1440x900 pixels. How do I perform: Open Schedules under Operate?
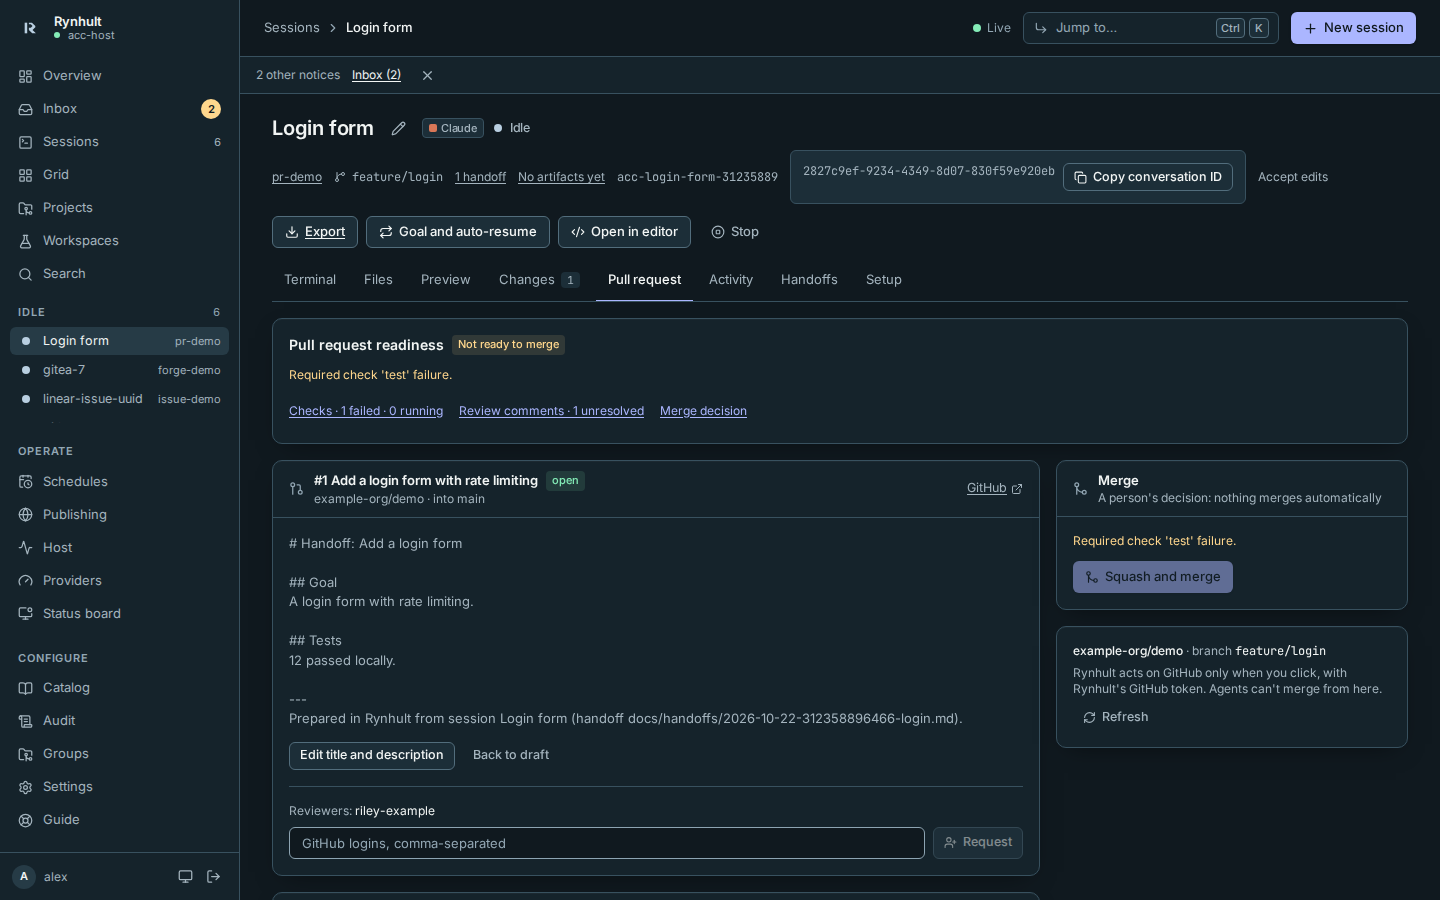point(120,482)
